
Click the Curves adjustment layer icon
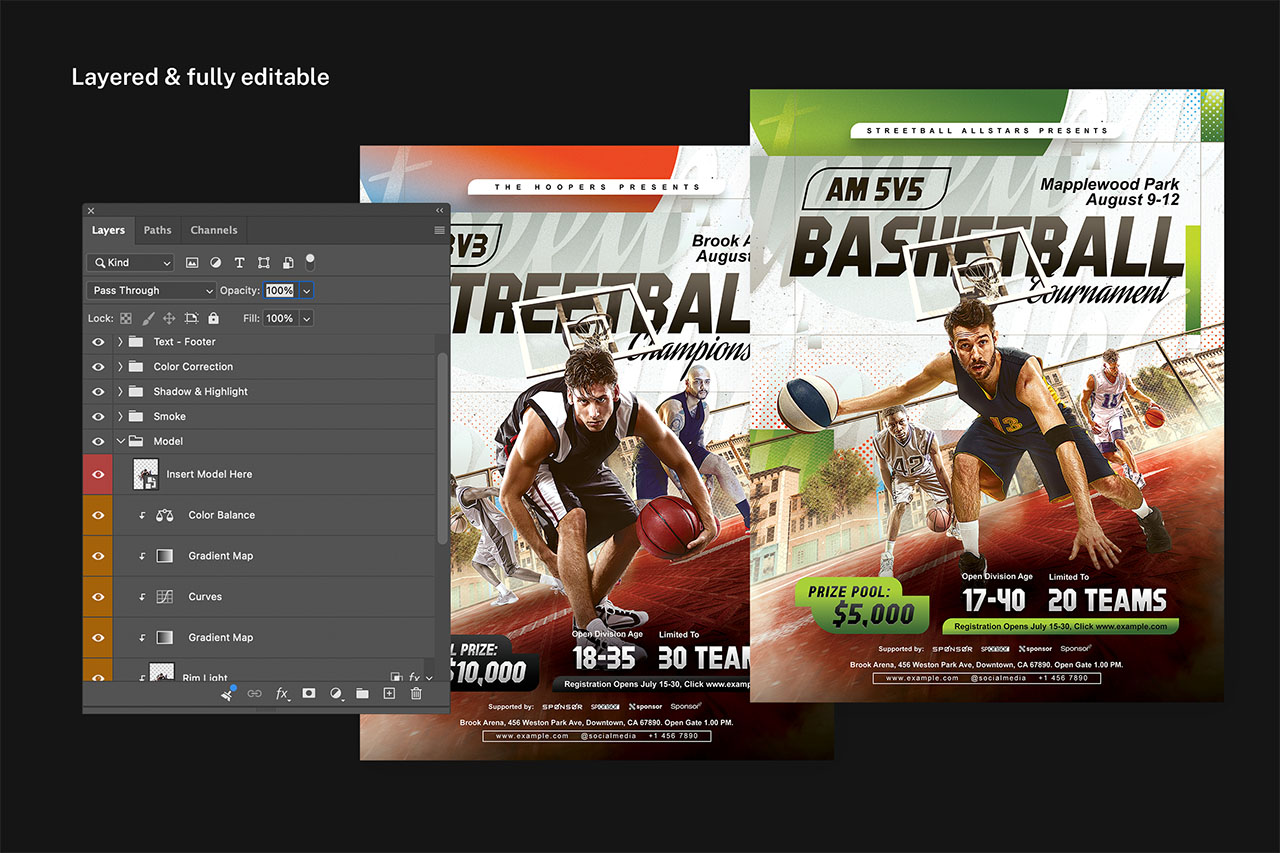[165, 597]
